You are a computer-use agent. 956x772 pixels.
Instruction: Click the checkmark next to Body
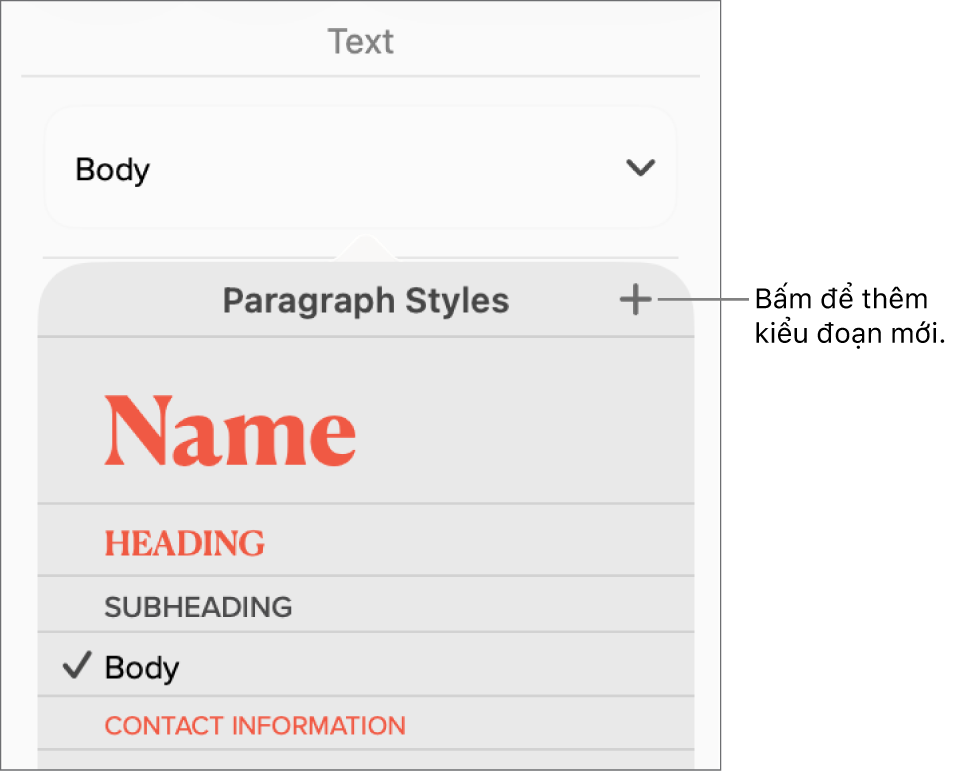(77, 665)
